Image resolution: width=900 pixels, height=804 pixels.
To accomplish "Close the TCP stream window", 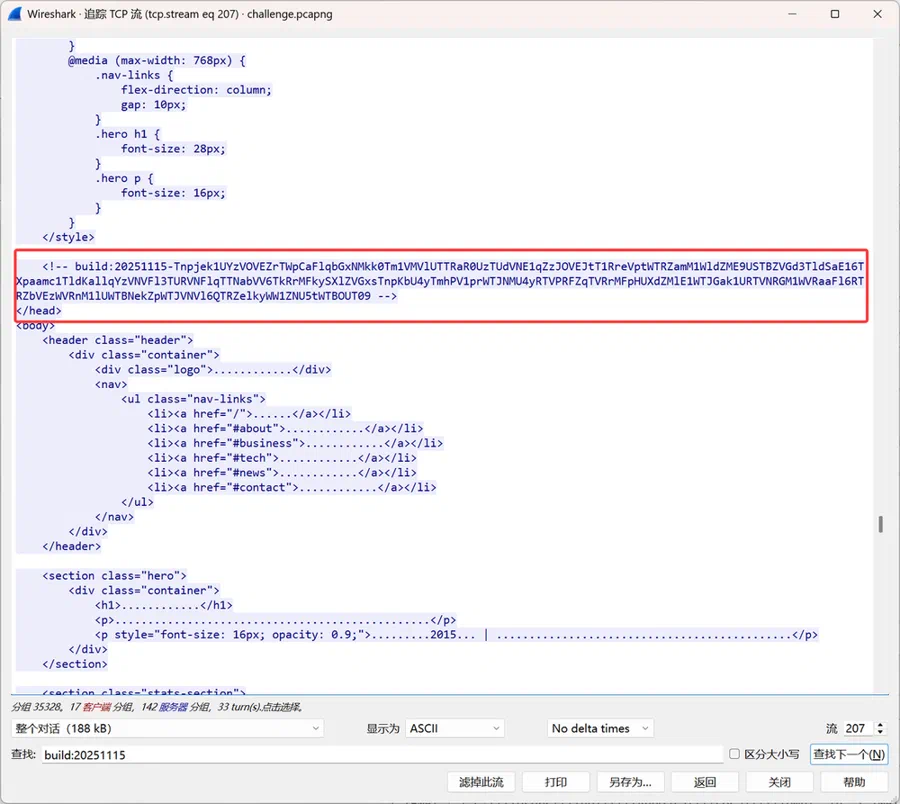I will pyautogui.click(x=877, y=14).
